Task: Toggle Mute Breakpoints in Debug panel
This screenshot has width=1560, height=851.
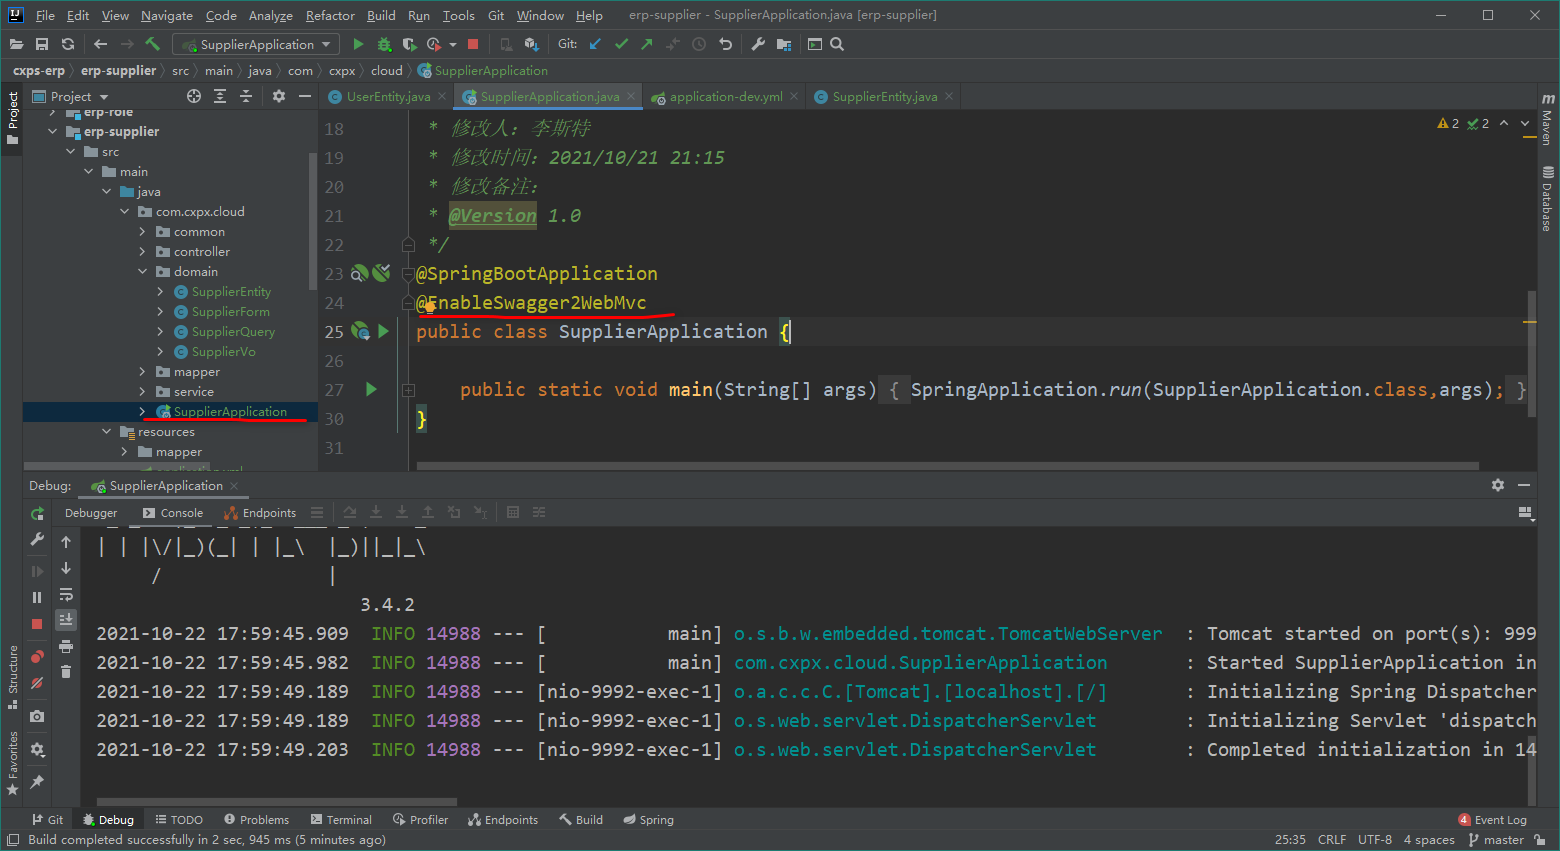Action: point(37,683)
